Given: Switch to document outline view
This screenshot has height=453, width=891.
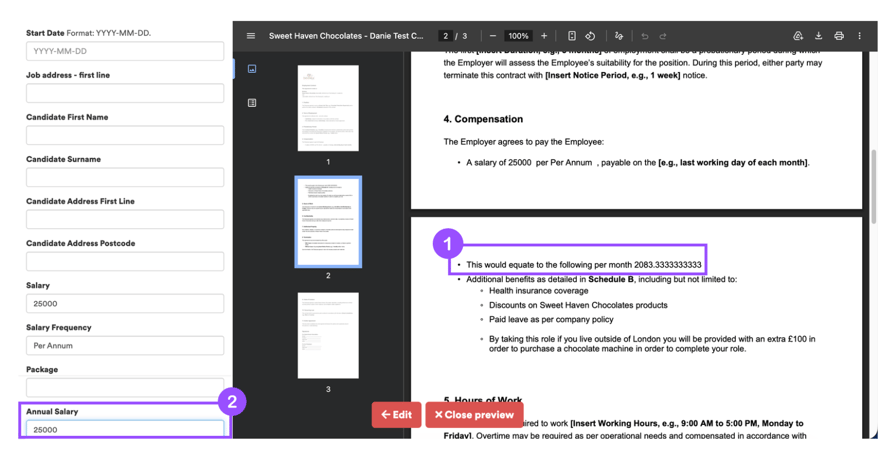Looking at the screenshot, I should point(252,103).
